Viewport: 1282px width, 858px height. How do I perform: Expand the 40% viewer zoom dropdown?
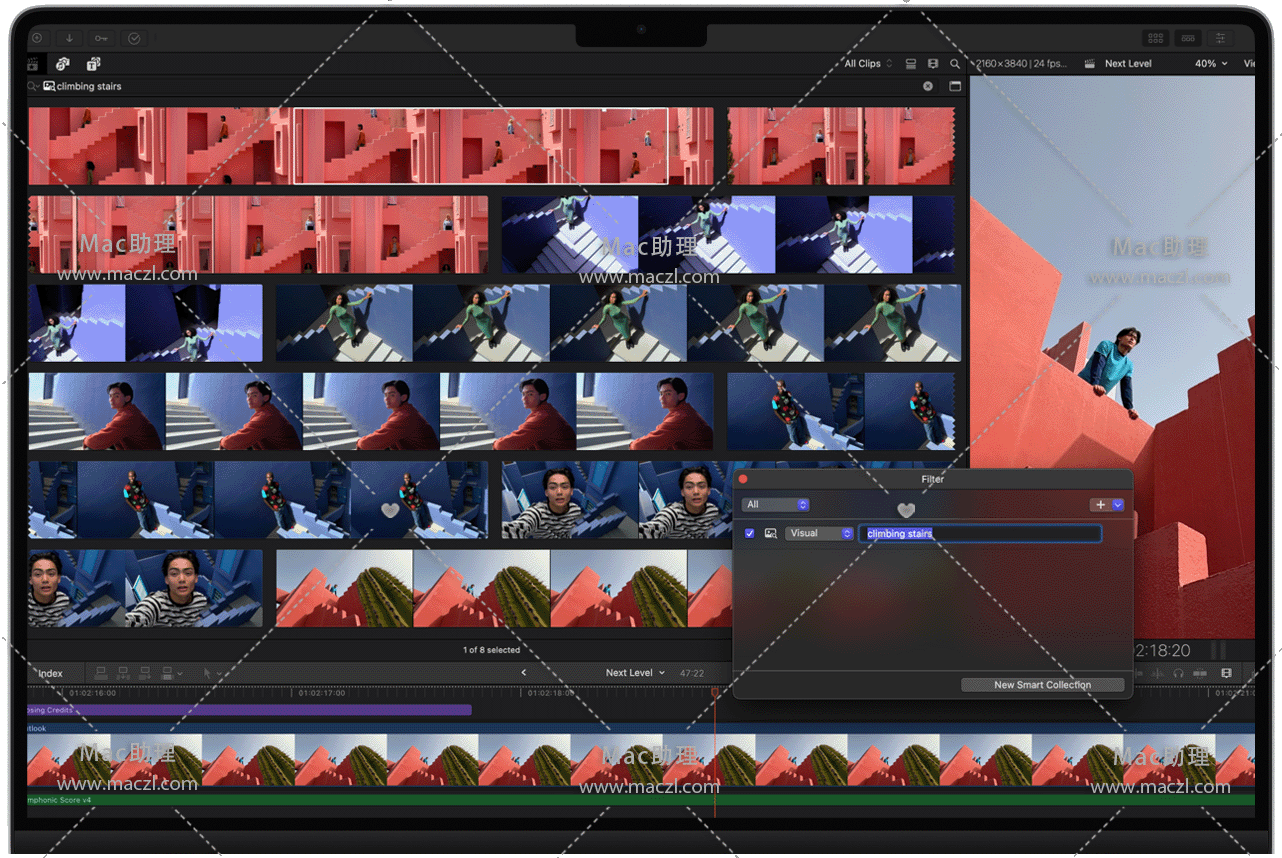pos(1210,64)
